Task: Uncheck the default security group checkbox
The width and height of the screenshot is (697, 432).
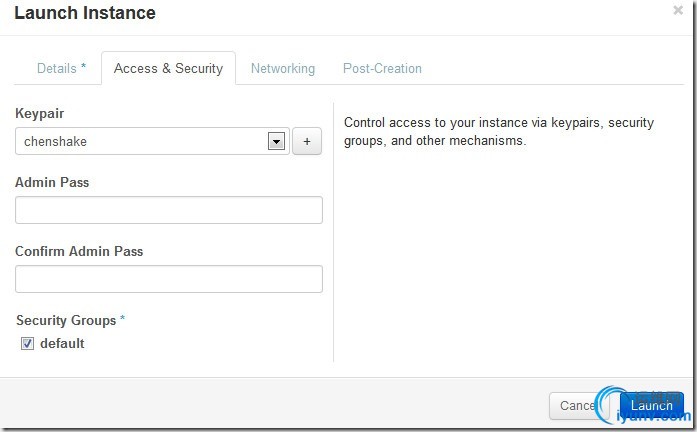Action: (x=28, y=344)
